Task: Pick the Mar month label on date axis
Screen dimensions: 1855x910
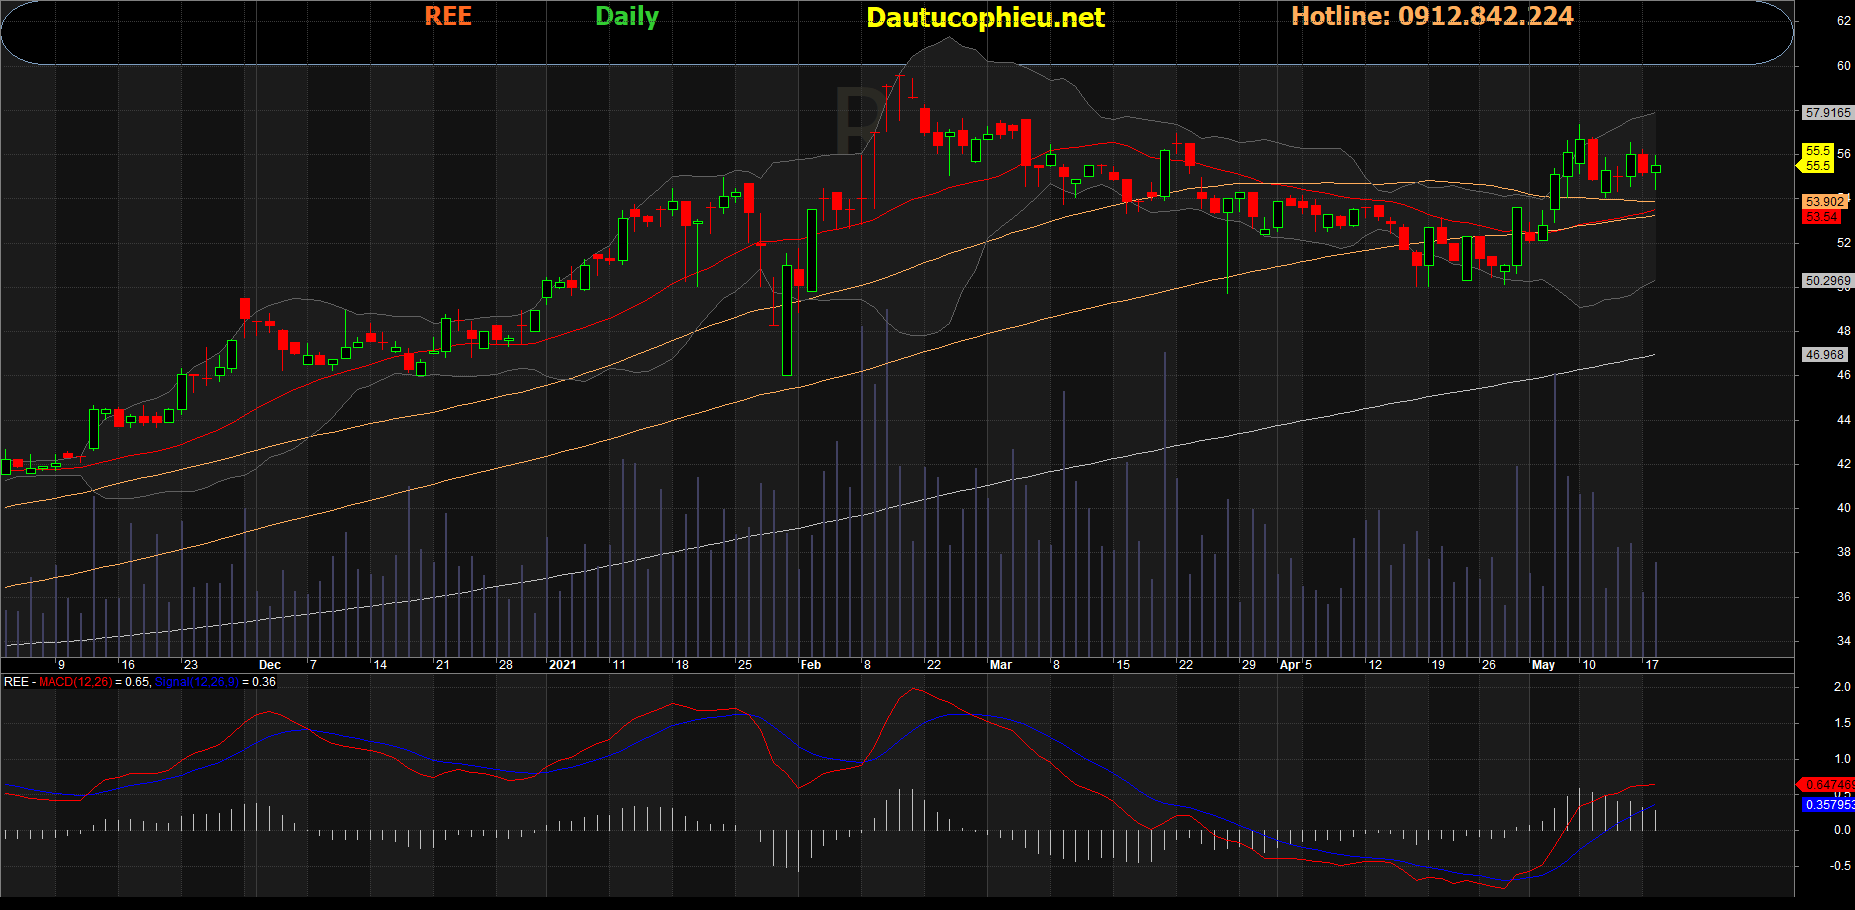Action: (x=1001, y=665)
